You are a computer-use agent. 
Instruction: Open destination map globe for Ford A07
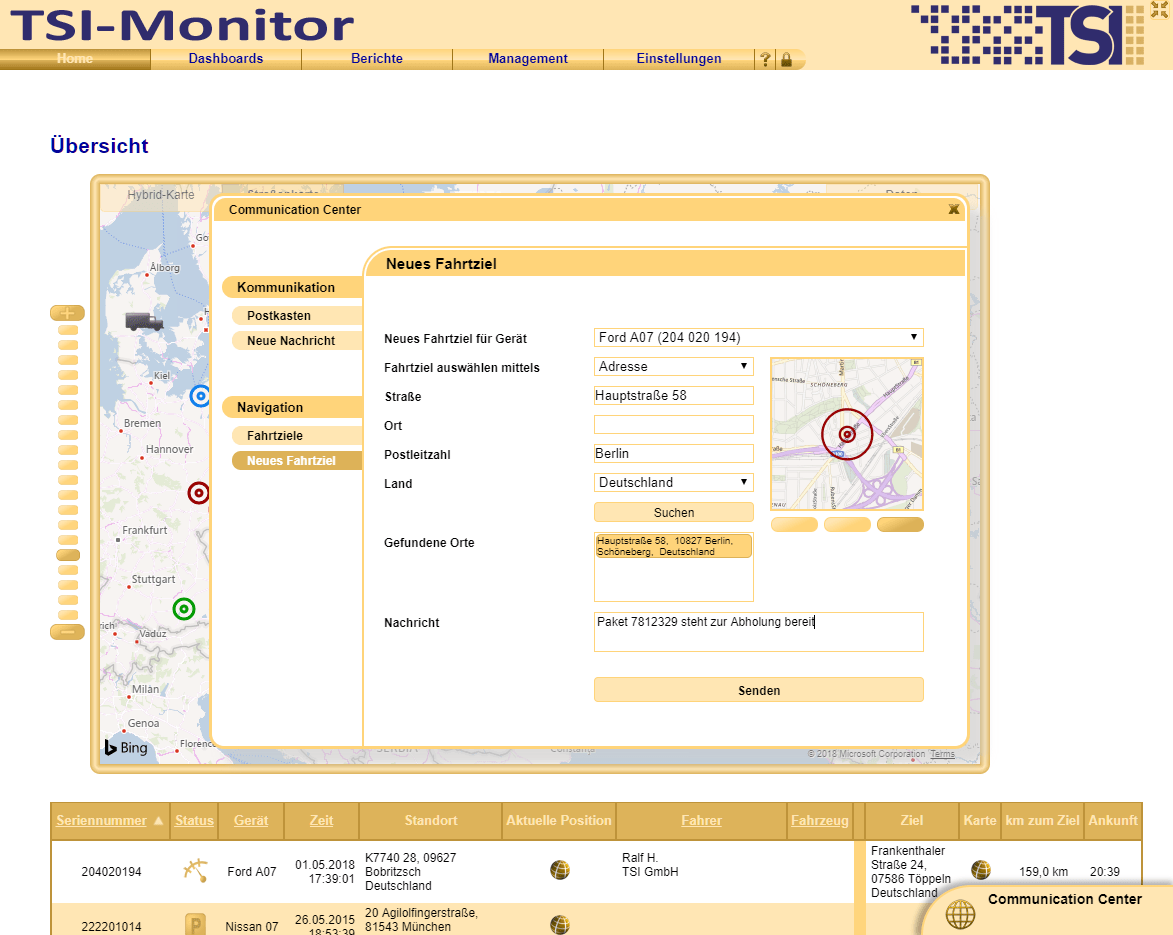pyautogui.click(x=981, y=869)
